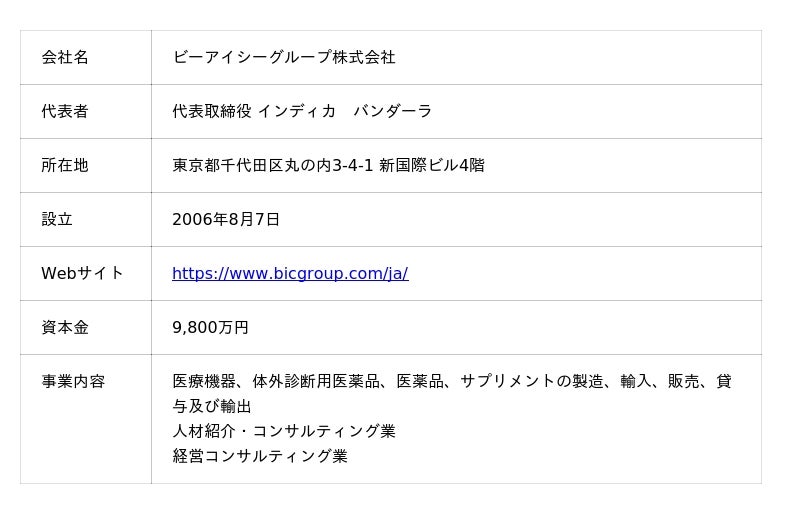
Task: Click the Webサイト row label
Action: pos(82,274)
